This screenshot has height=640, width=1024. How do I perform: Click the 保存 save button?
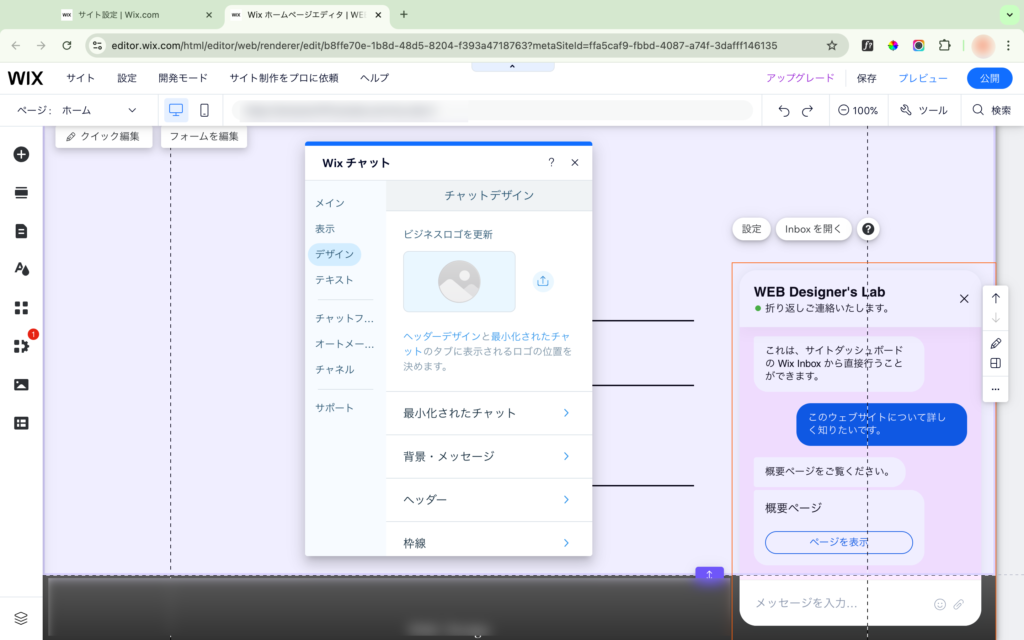(x=867, y=78)
